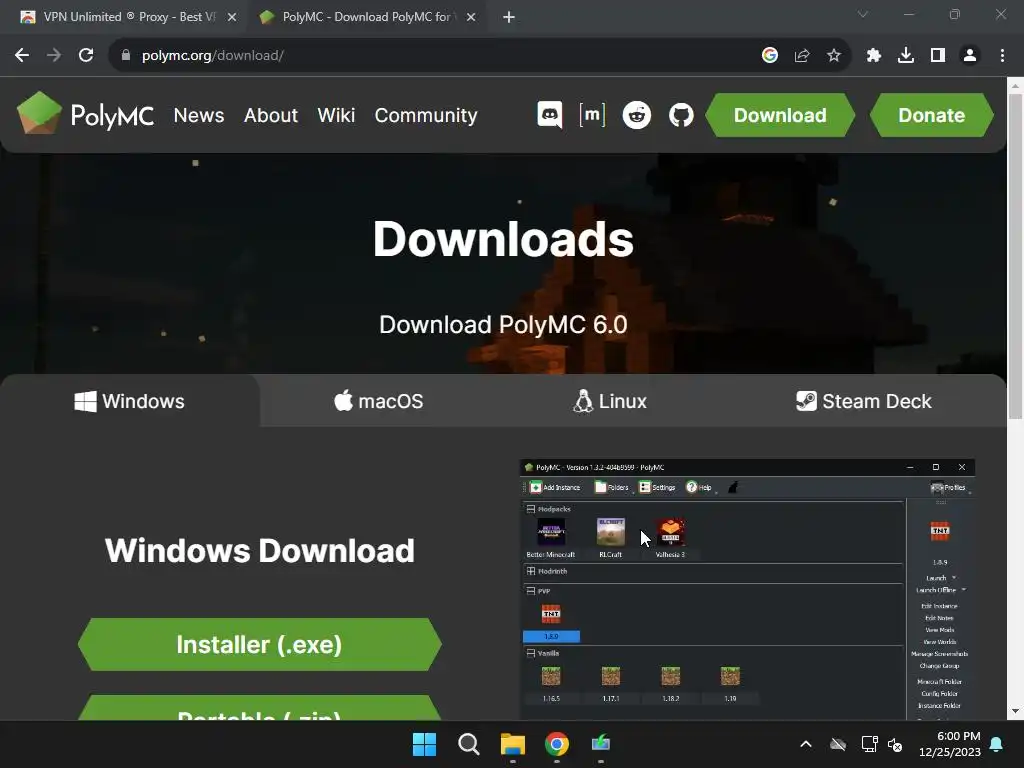
Task: Open the tab search chevron
Action: point(863,14)
